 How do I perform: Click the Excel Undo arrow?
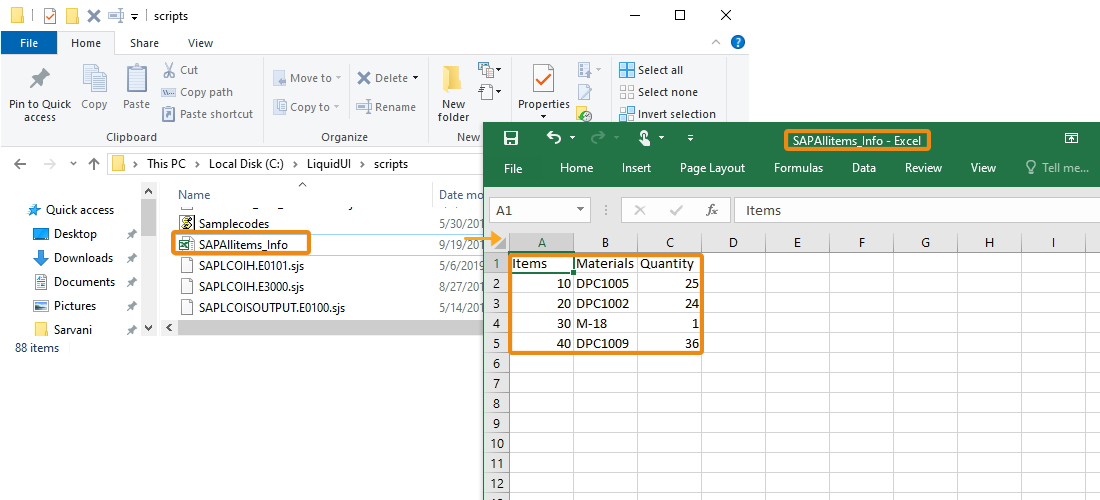(554, 137)
